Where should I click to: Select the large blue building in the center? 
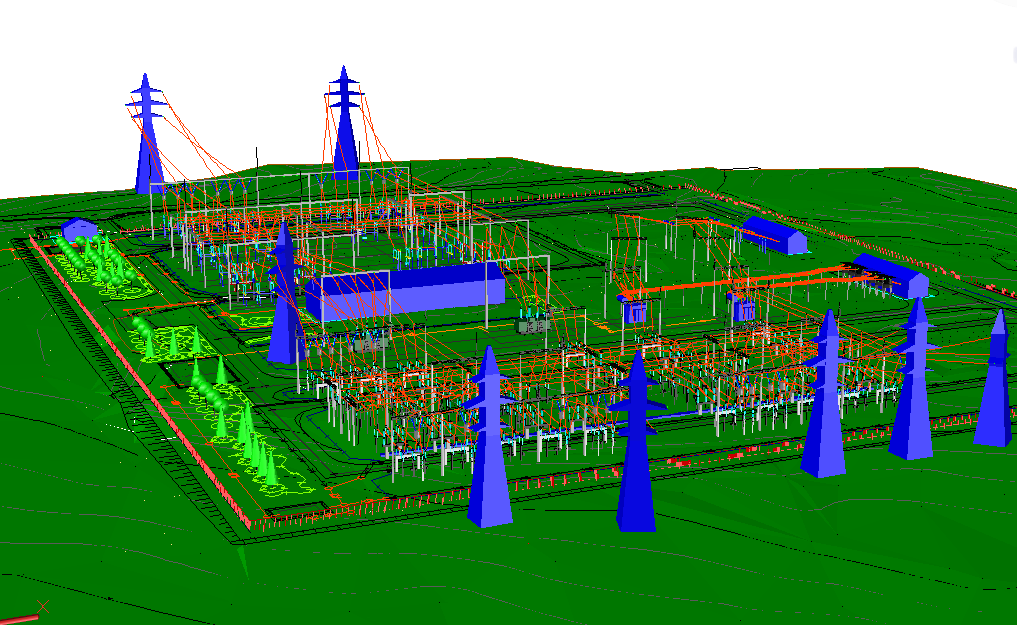click(x=405, y=292)
